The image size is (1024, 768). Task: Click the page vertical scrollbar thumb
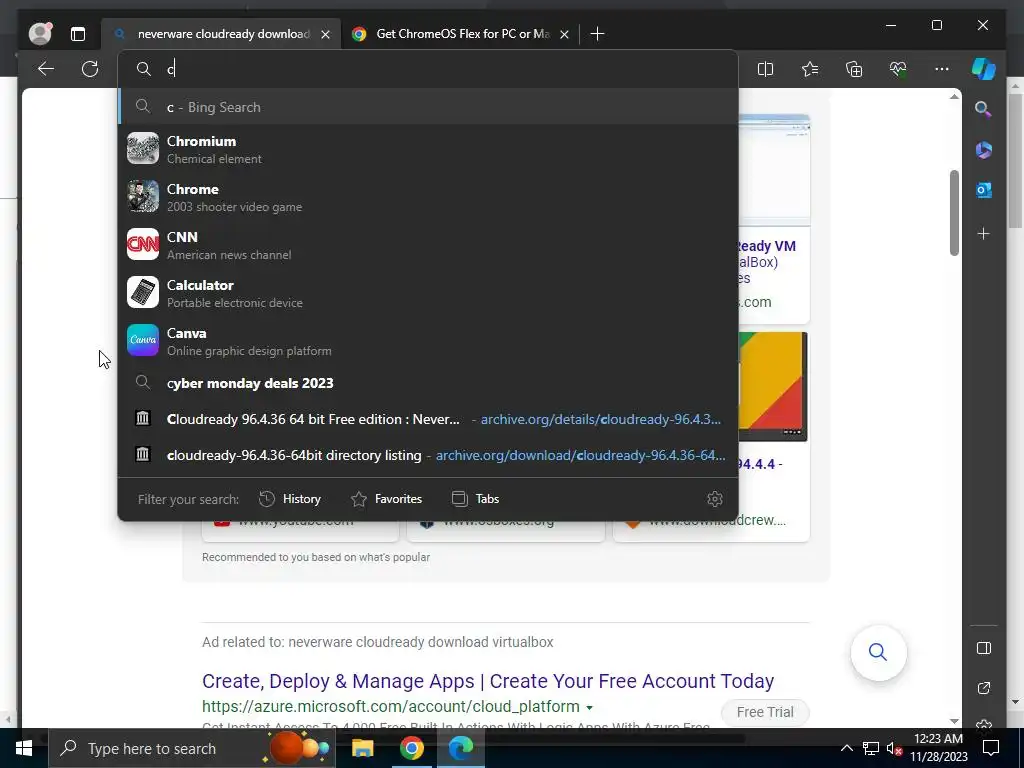tap(954, 213)
